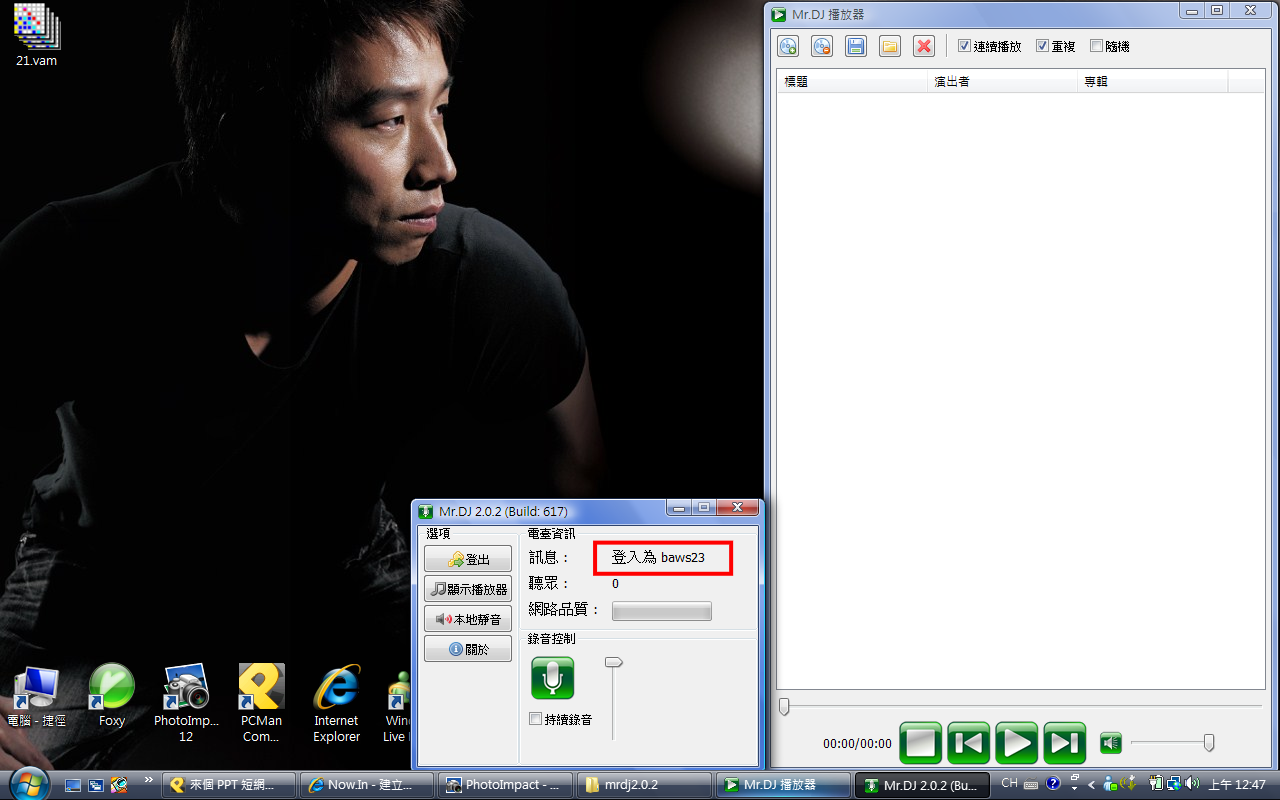Disable the 重複 repeat checkbox
This screenshot has height=800, width=1280.
coord(1042,46)
